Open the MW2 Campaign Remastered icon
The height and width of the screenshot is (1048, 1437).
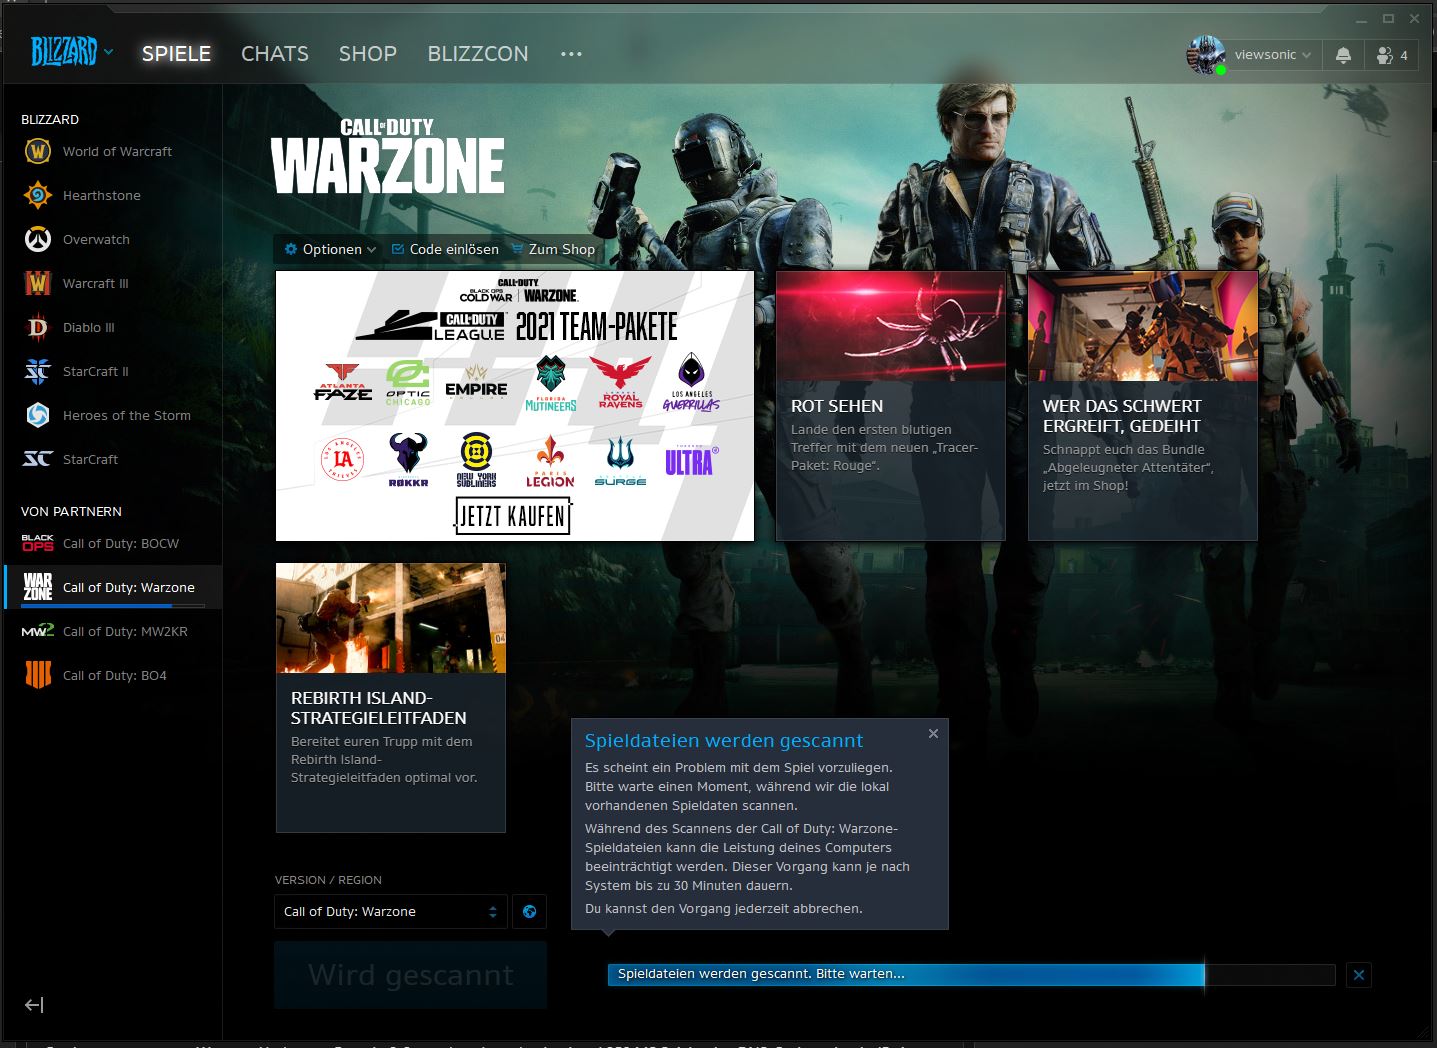[38, 631]
